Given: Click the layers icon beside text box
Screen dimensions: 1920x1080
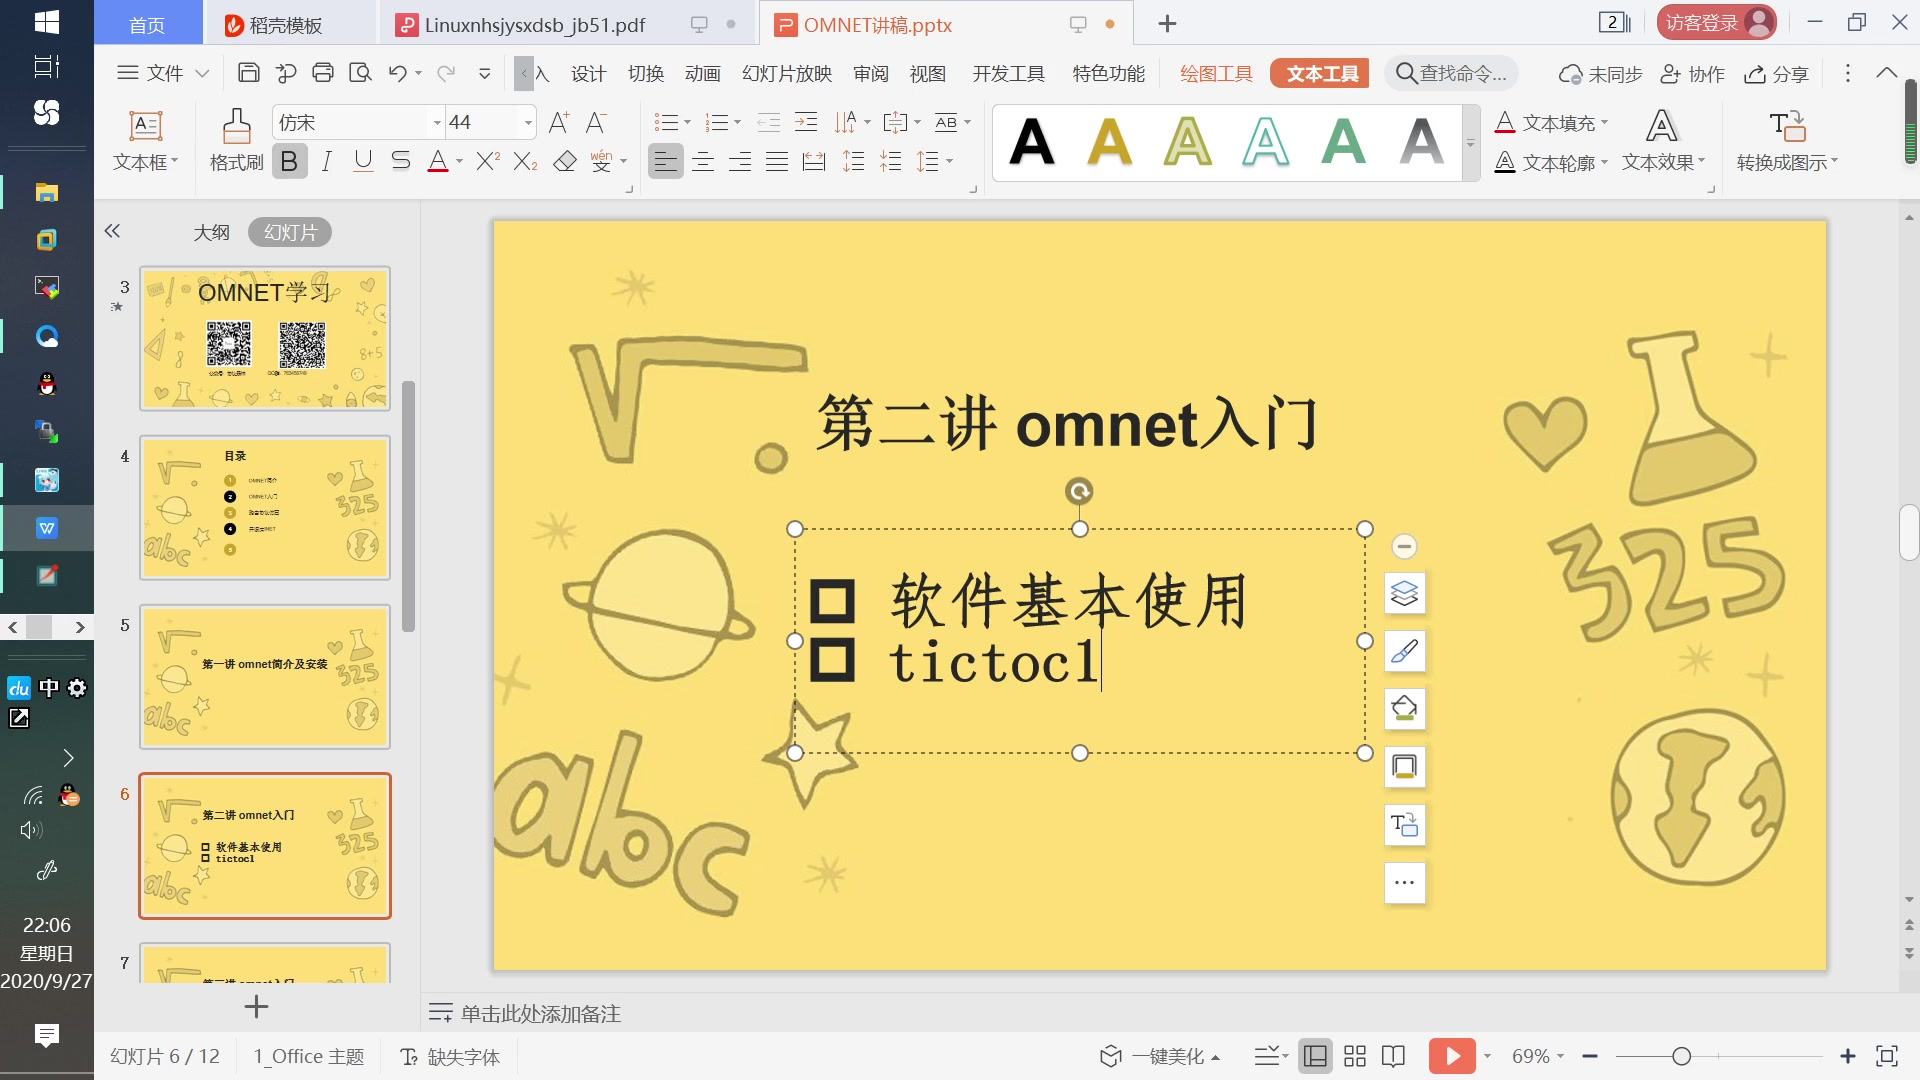Looking at the screenshot, I should pyautogui.click(x=1404, y=594).
